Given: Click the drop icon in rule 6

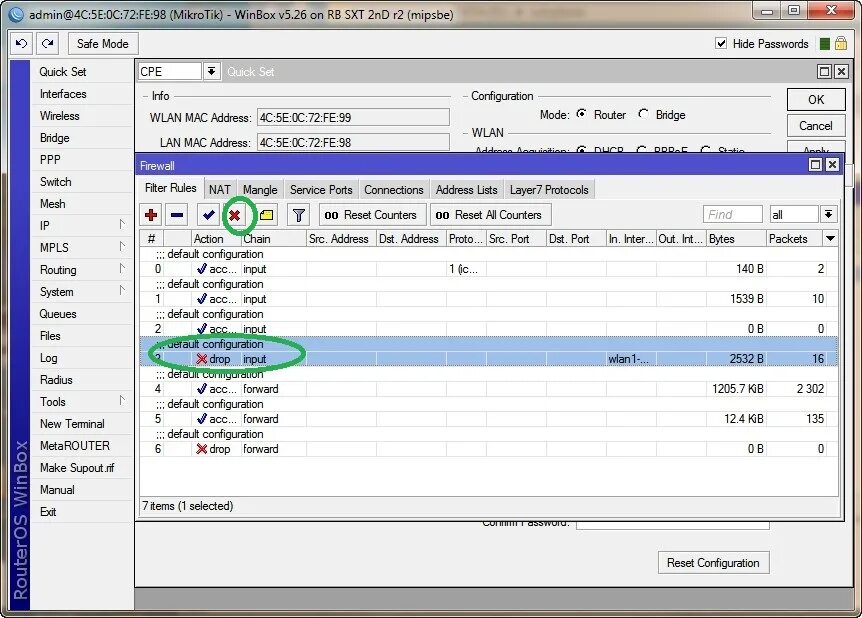Looking at the screenshot, I should (x=202, y=449).
